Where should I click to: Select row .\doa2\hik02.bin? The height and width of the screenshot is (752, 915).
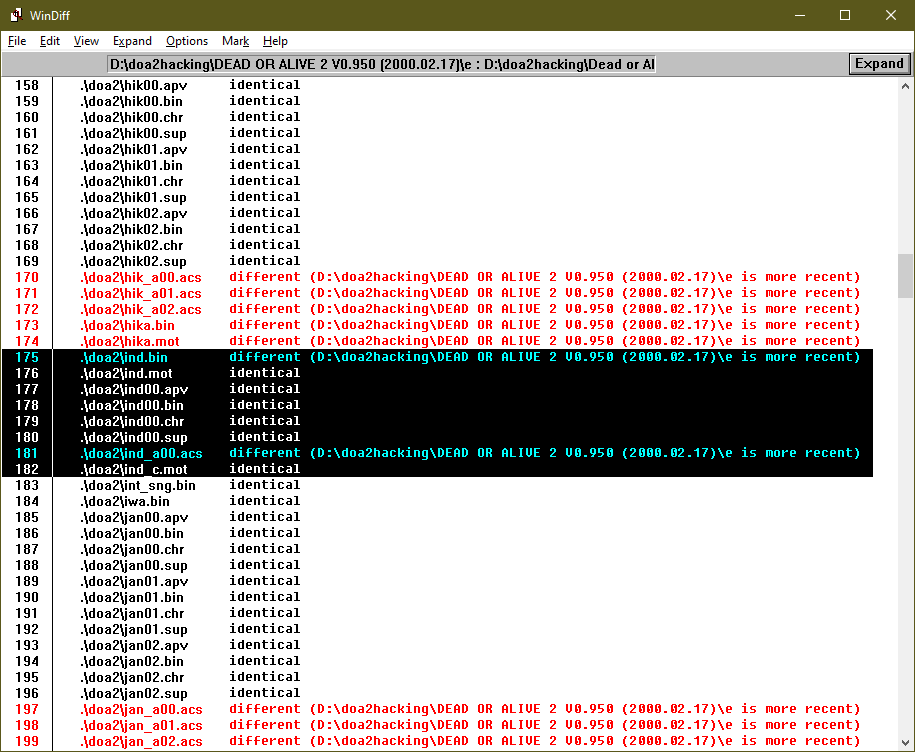(x=437, y=229)
